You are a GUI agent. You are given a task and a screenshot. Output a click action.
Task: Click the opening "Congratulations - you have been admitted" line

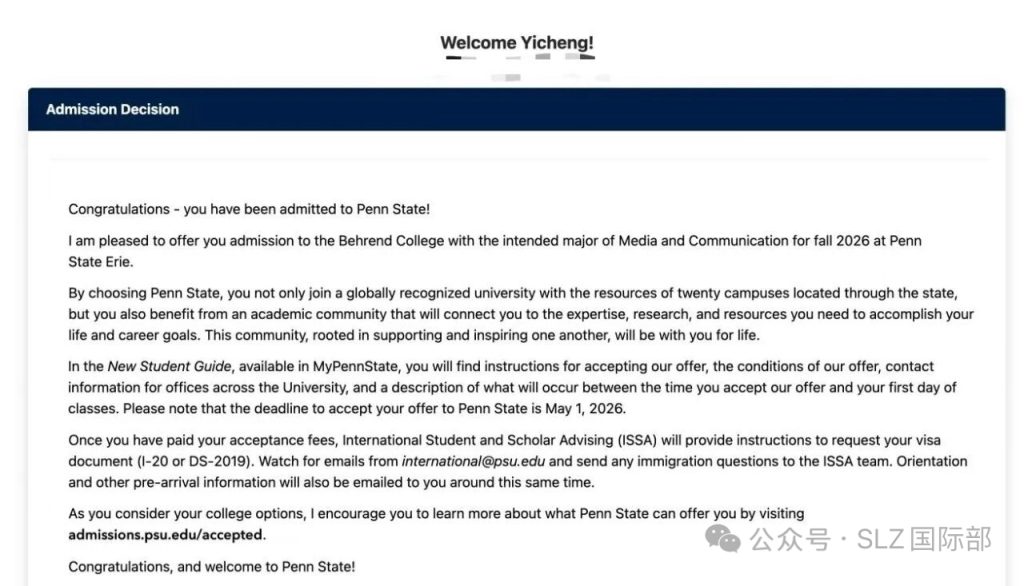(249, 209)
